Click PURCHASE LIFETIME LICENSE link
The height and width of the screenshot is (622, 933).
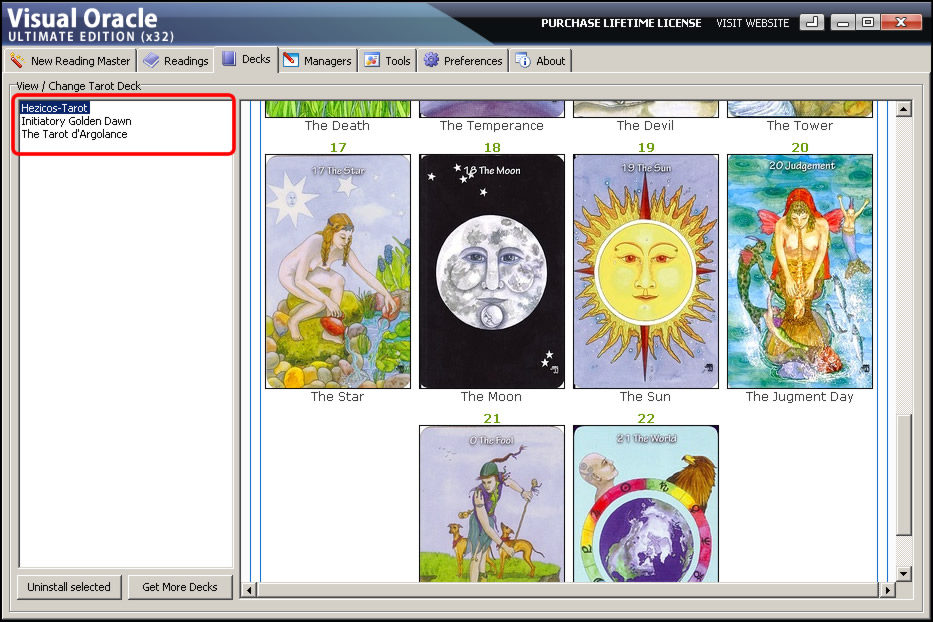(x=621, y=23)
